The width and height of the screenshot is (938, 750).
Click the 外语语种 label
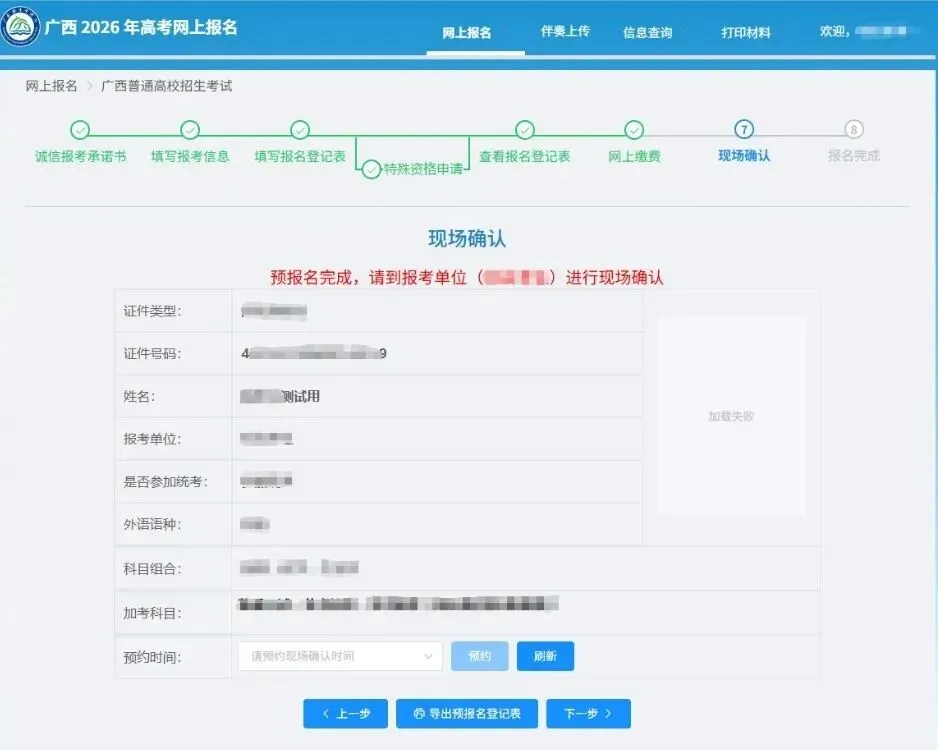click(x=152, y=525)
